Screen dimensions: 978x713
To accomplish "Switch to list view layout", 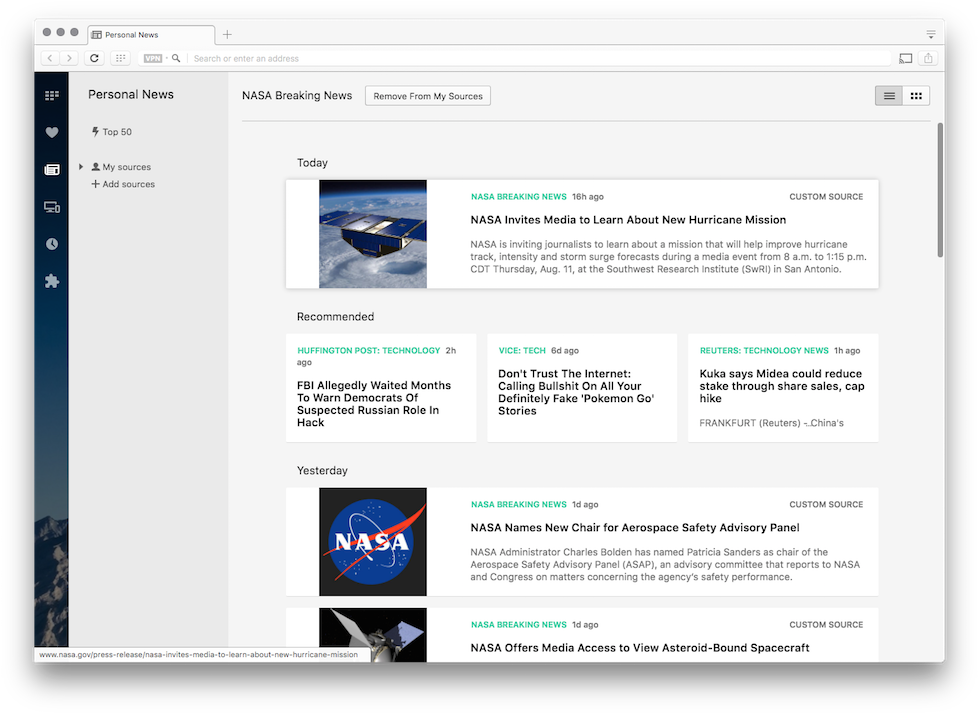I will [888, 96].
